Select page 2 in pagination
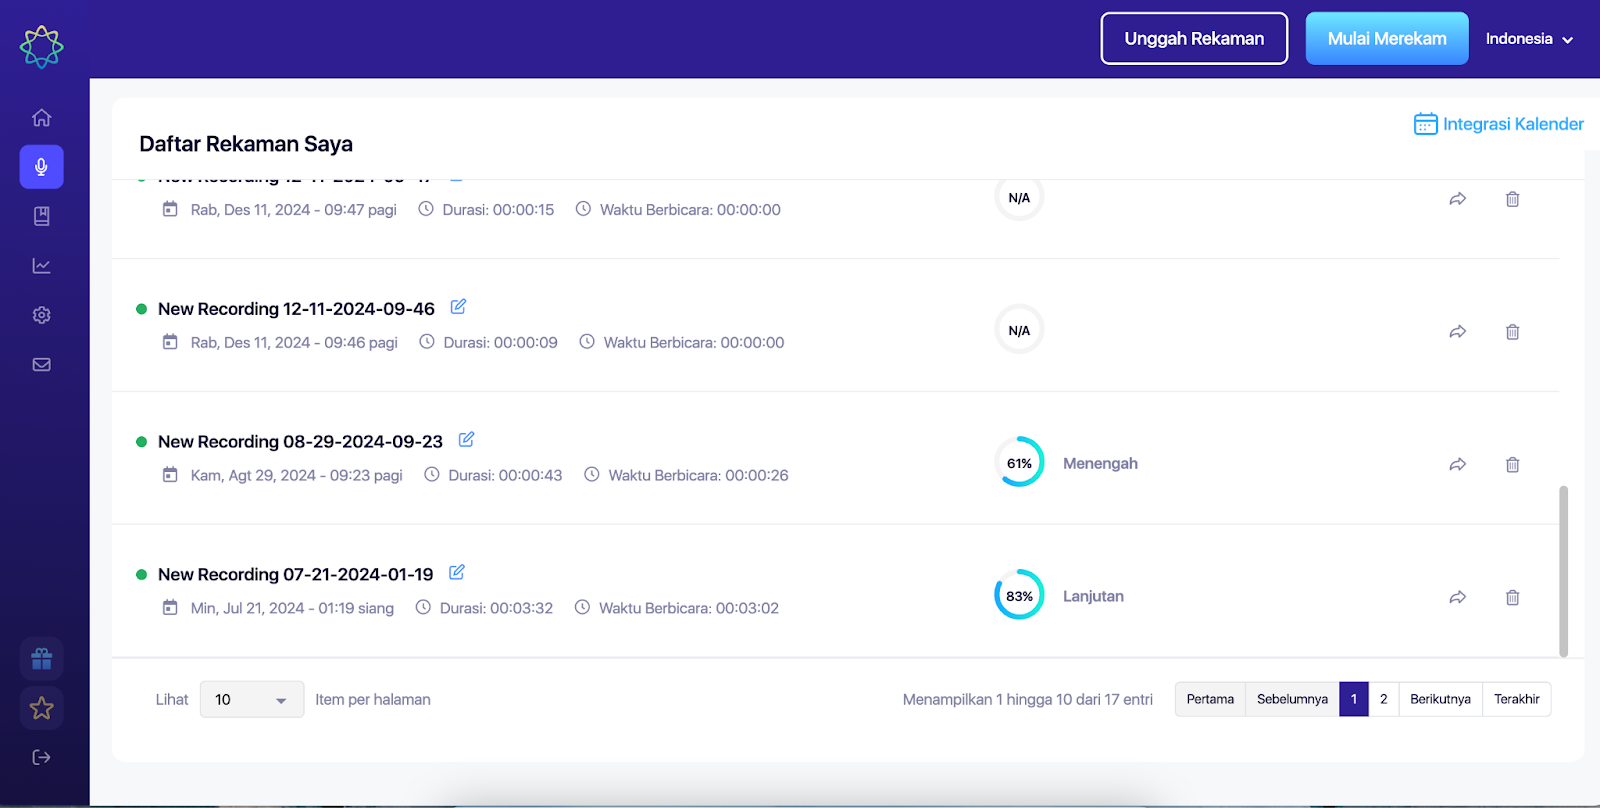This screenshot has width=1600, height=808. pos(1384,699)
